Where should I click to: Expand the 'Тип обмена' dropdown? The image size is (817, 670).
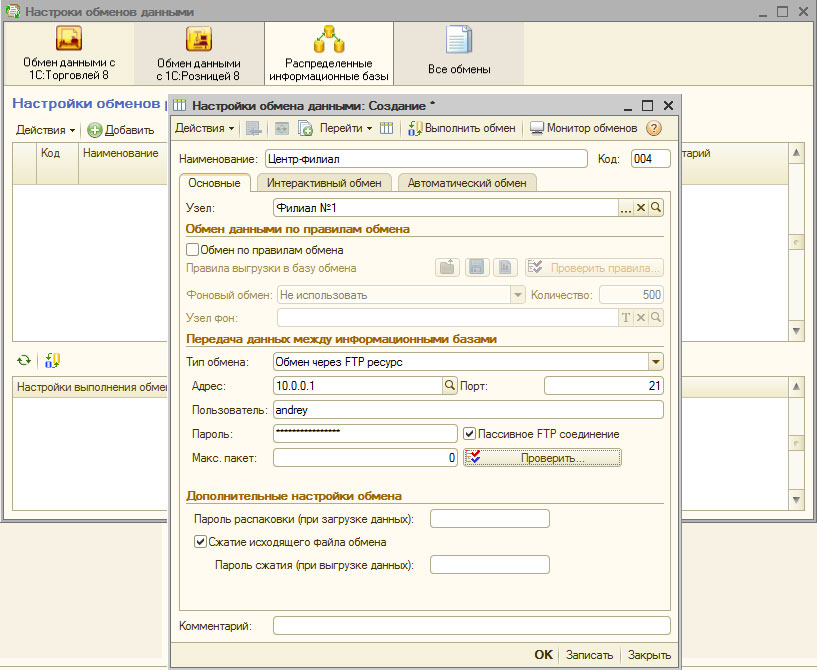[656, 362]
